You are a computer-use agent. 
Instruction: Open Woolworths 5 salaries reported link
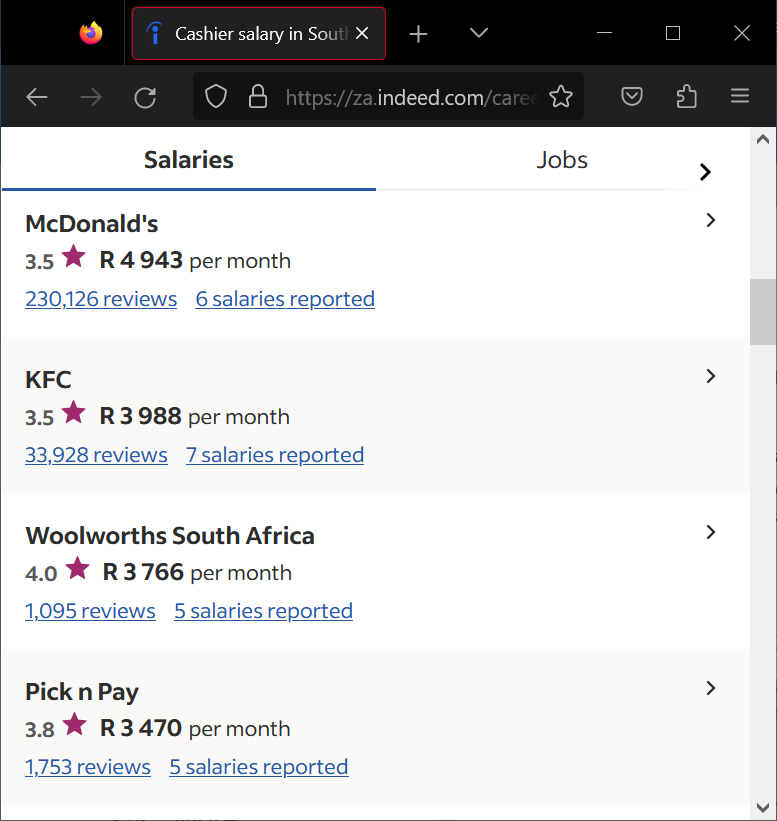263,611
